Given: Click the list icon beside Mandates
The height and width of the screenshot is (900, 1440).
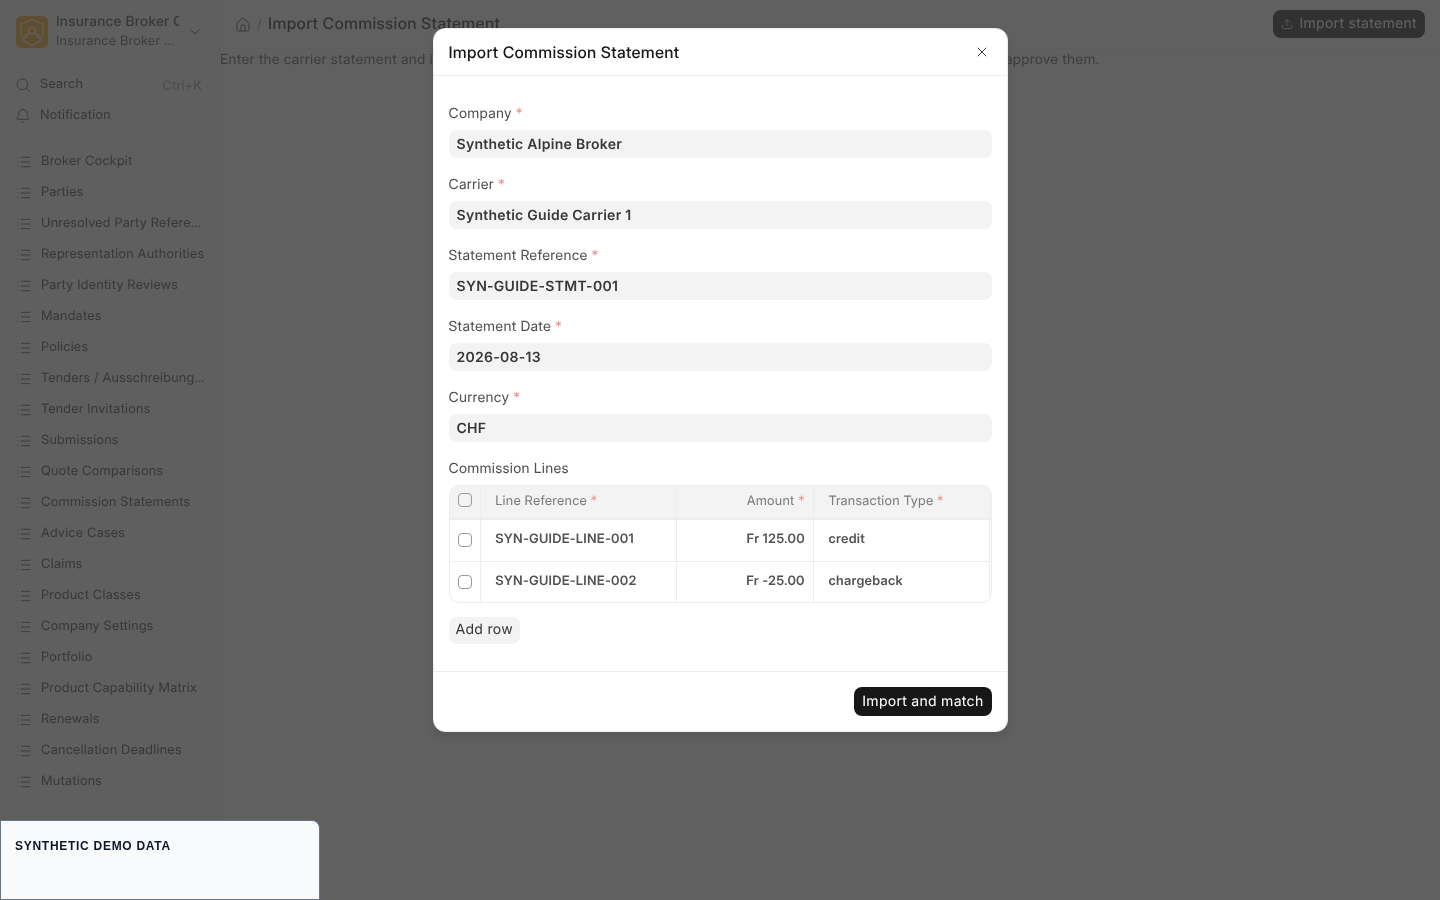Looking at the screenshot, I should [x=26, y=316].
